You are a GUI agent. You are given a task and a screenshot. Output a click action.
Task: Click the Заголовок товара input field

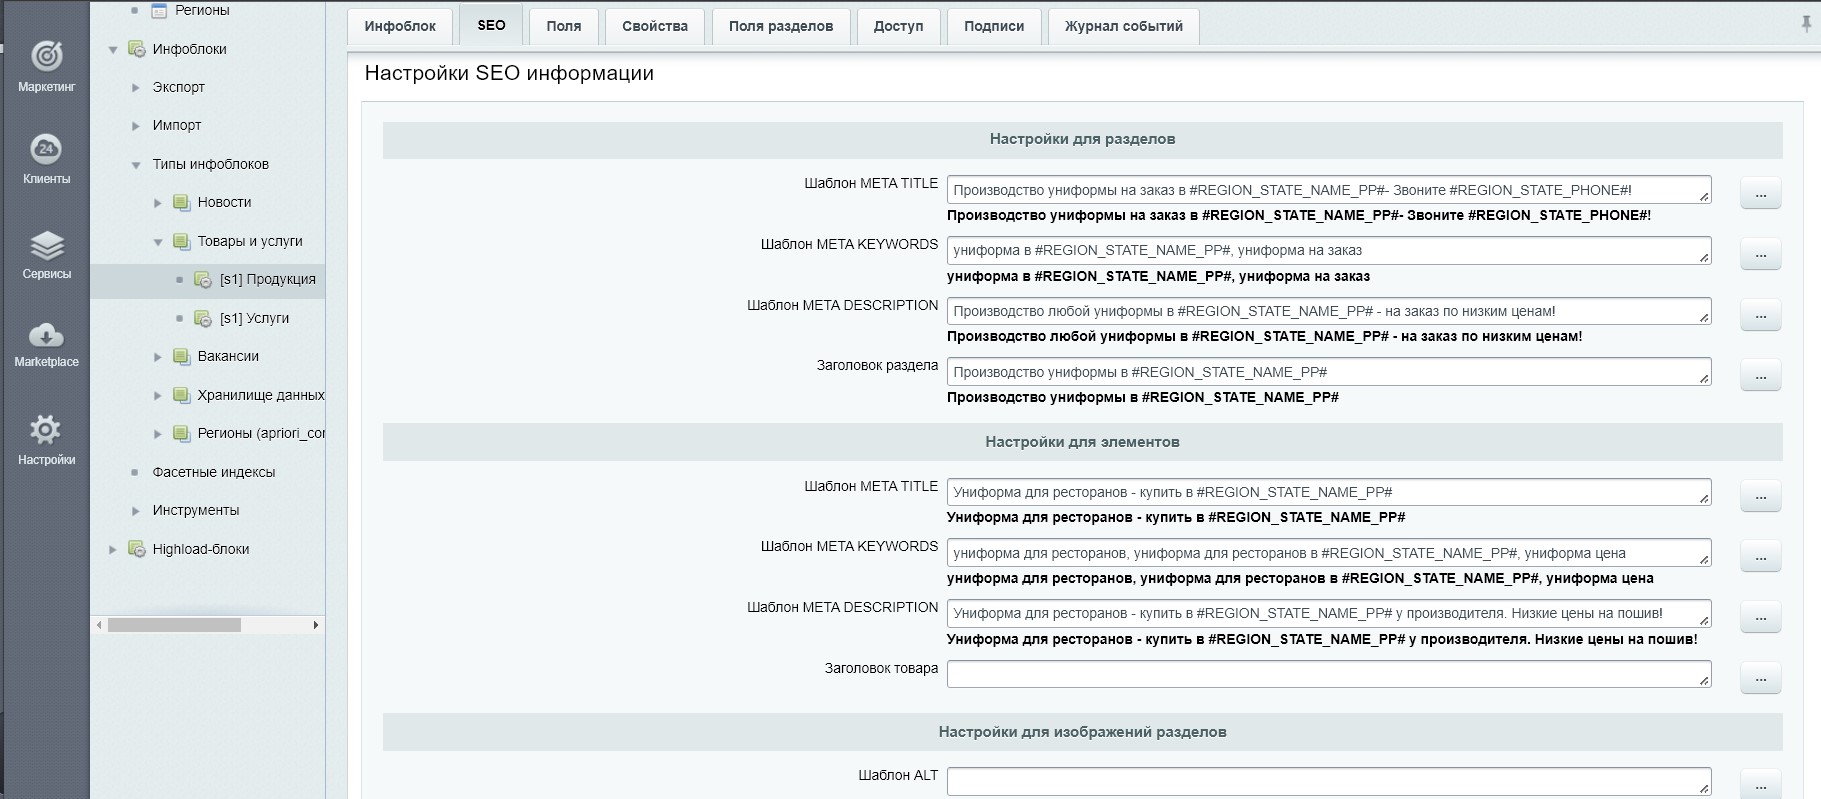coord(1327,674)
